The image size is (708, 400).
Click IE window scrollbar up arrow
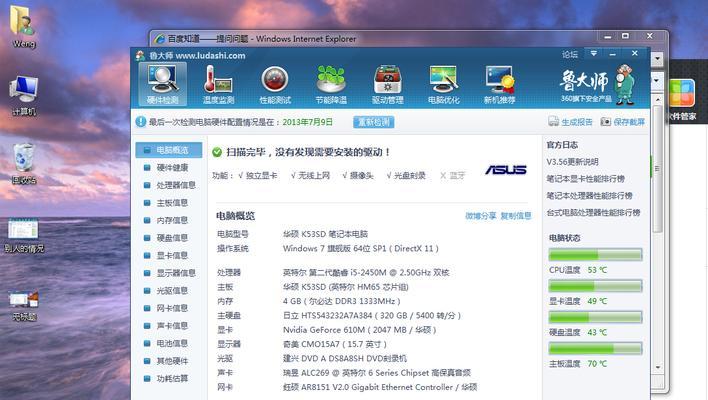point(657,99)
